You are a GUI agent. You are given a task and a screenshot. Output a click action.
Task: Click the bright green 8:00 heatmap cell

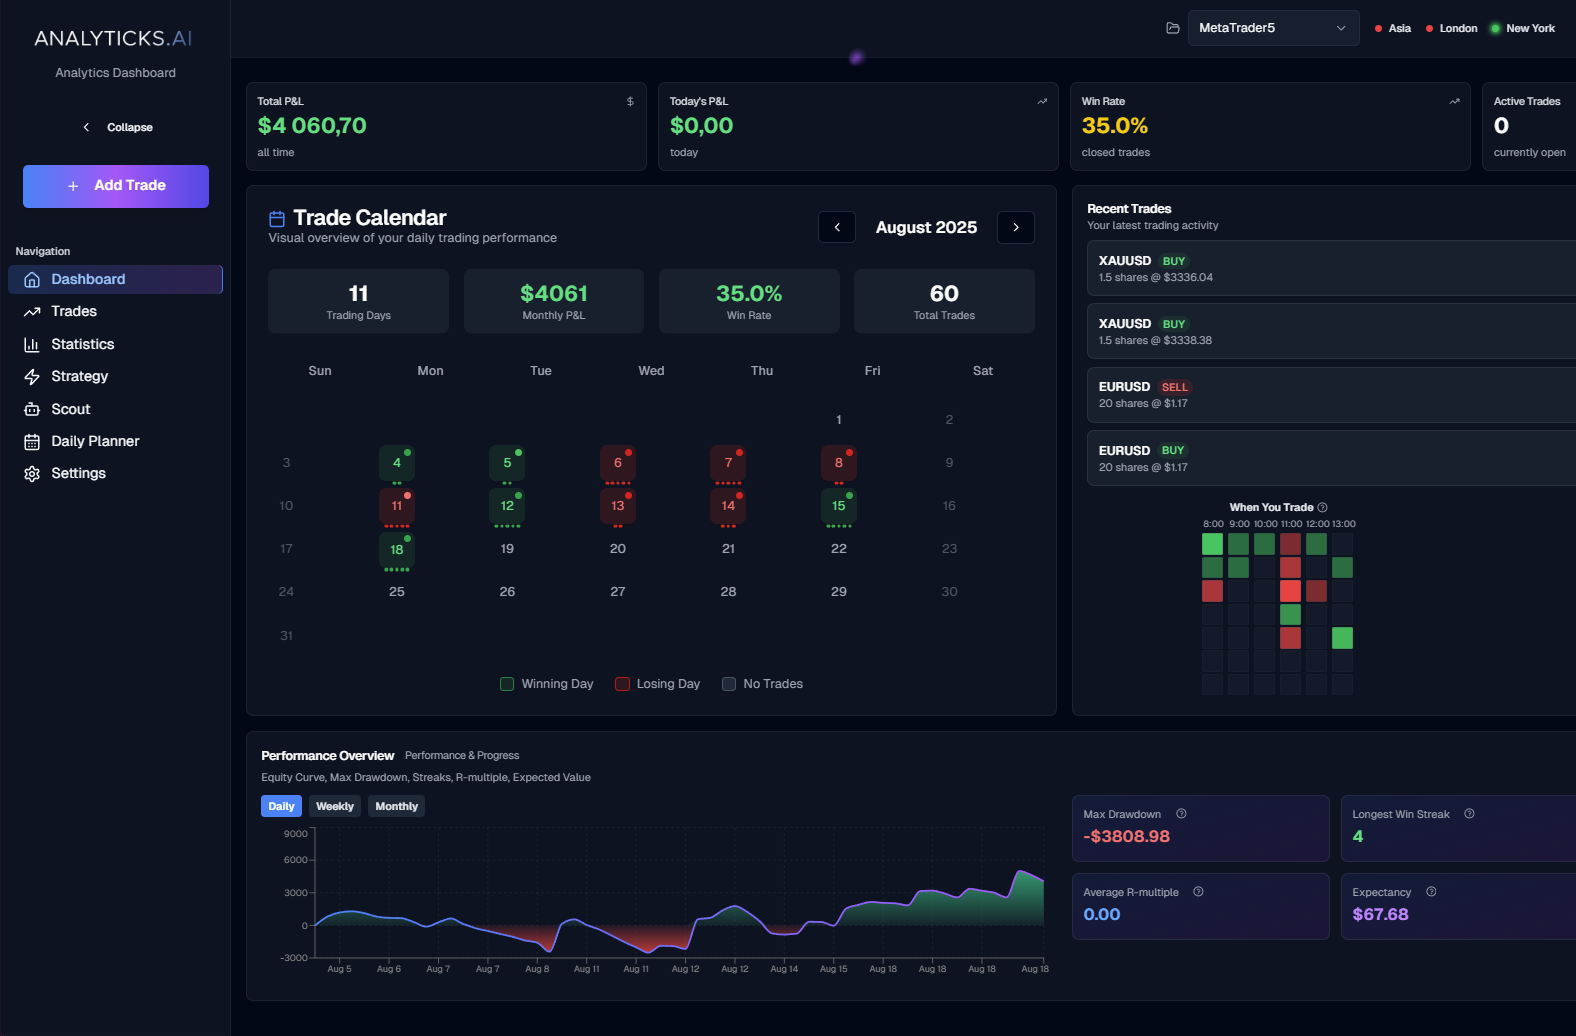tap(1212, 544)
